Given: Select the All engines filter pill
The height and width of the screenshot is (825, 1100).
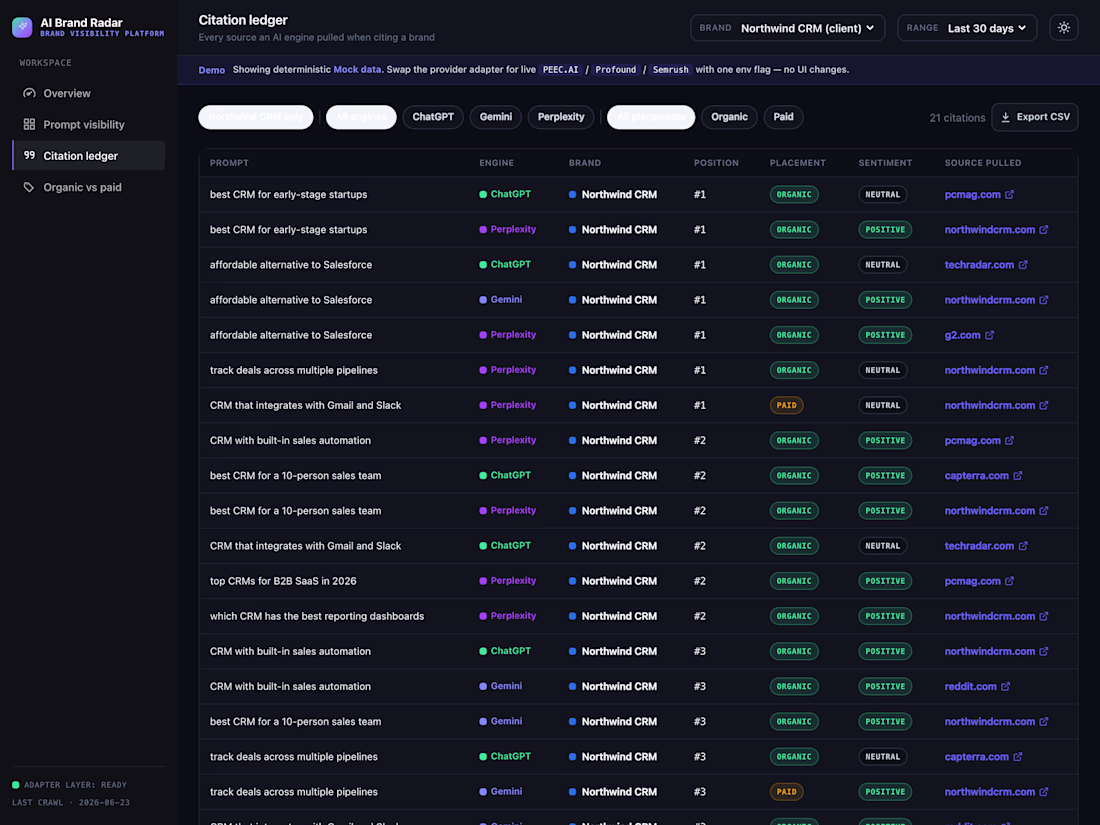Looking at the screenshot, I should pyautogui.click(x=361, y=117).
